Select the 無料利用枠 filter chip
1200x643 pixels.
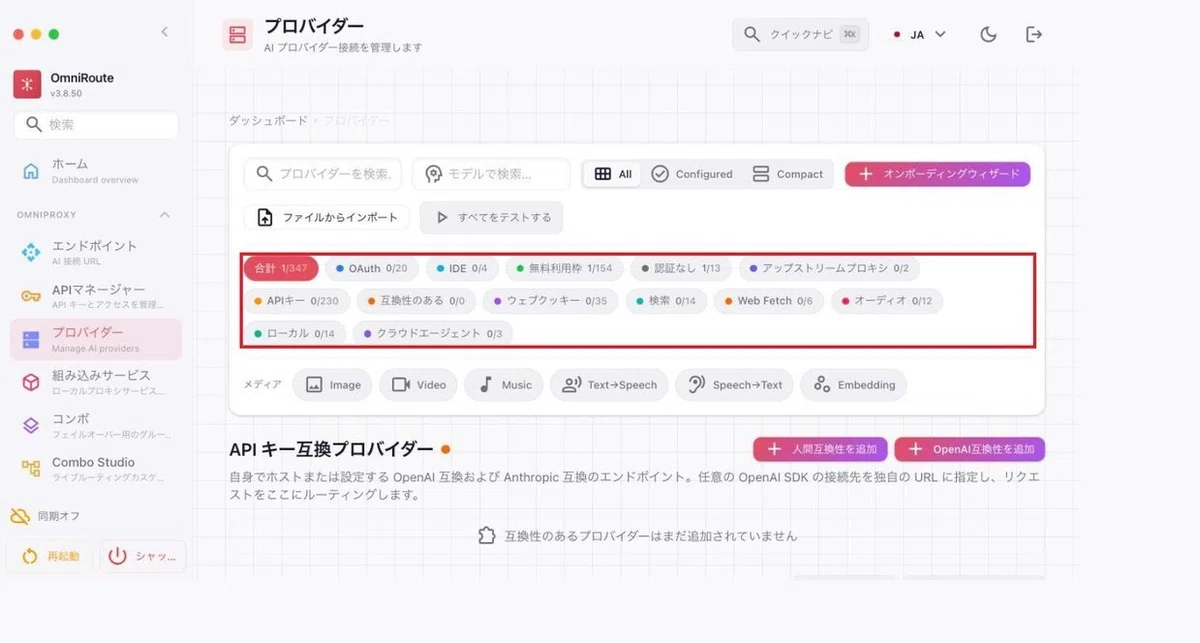[x=564, y=268]
